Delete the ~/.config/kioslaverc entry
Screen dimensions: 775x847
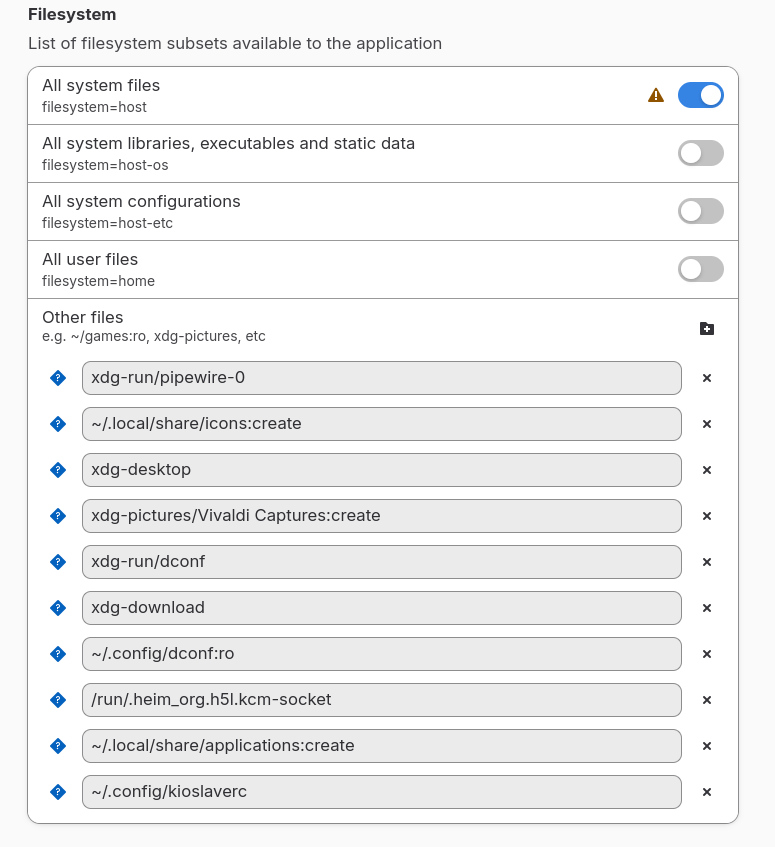(x=707, y=792)
